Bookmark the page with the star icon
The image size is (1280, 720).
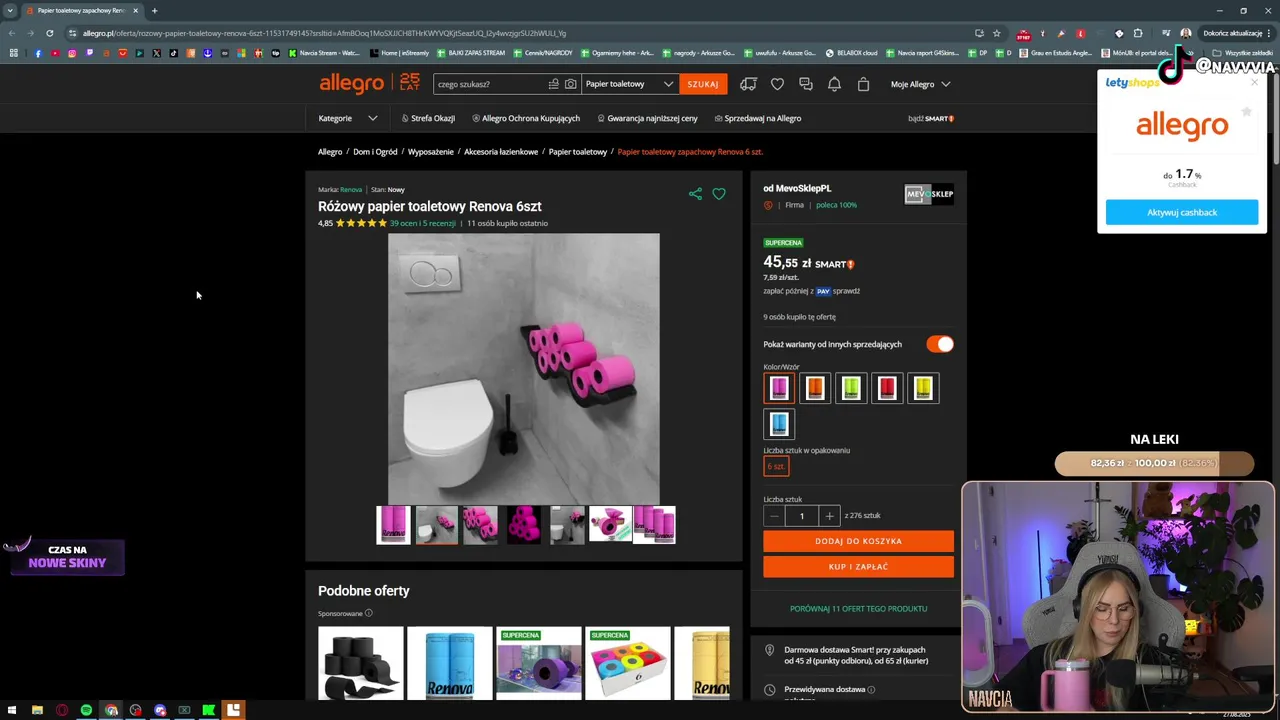(997, 33)
